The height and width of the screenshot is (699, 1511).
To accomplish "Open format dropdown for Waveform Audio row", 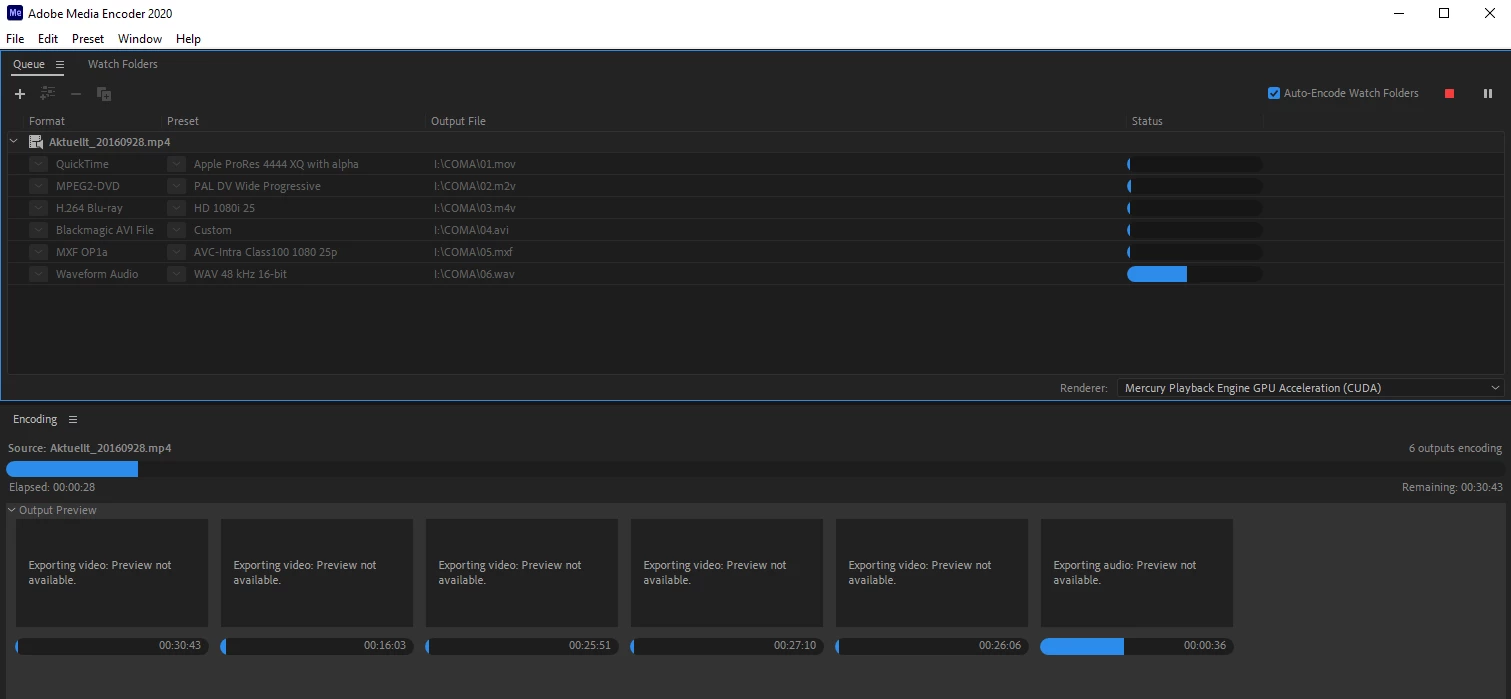I will [x=38, y=274].
